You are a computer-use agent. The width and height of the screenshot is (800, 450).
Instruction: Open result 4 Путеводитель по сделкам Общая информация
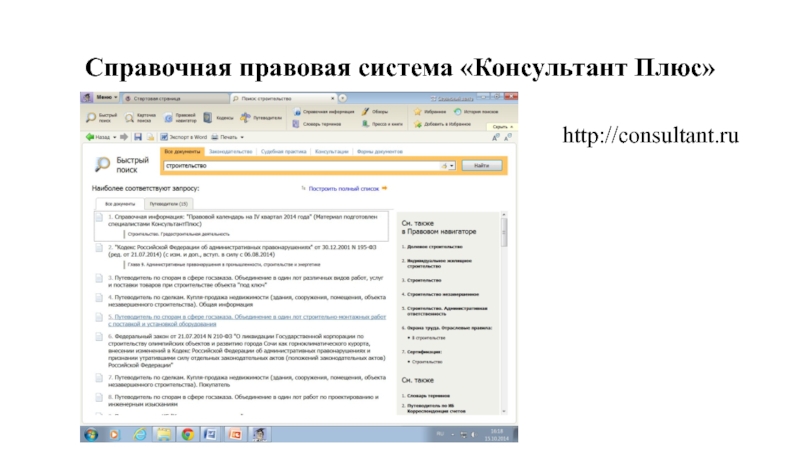point(247,301)
